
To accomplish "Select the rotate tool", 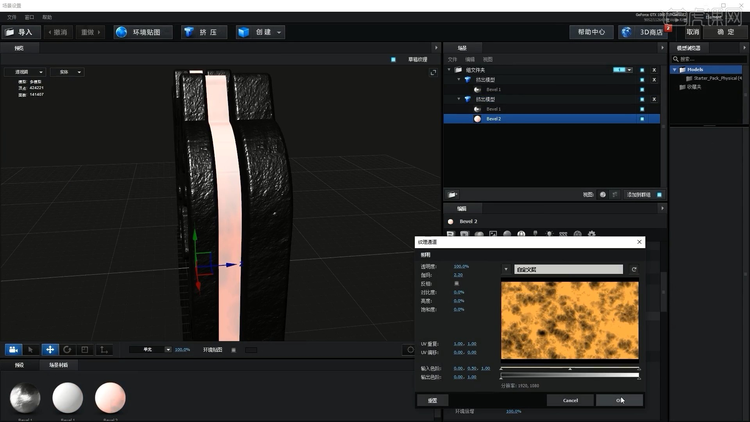I will pos(67,350).
